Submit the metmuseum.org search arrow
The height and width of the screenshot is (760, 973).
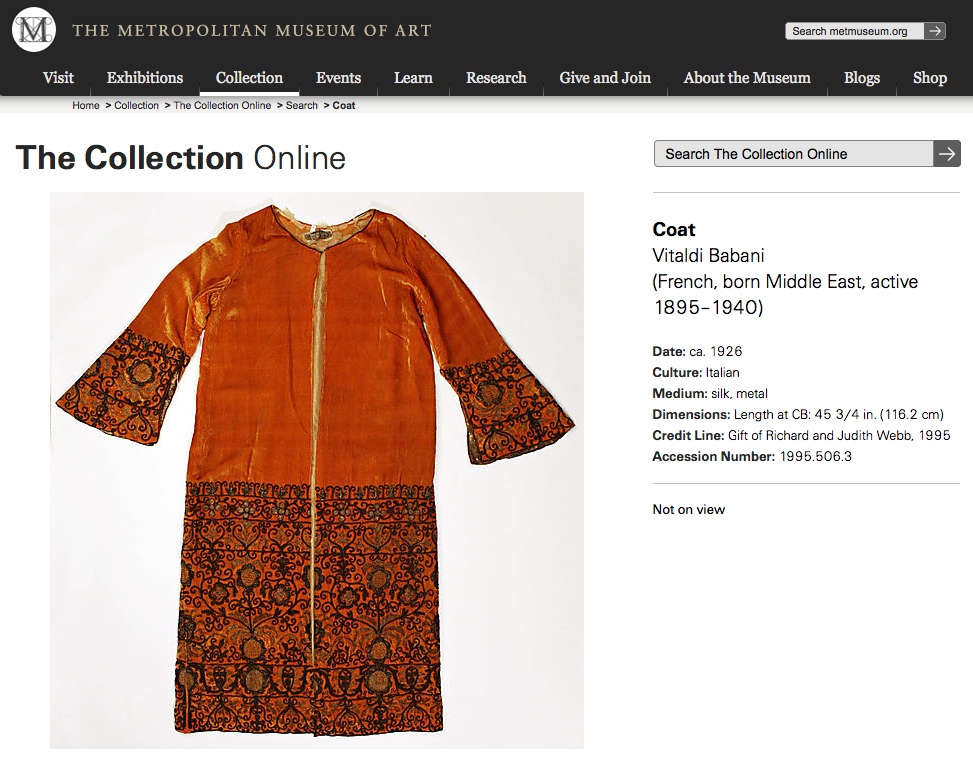point(935,31)
